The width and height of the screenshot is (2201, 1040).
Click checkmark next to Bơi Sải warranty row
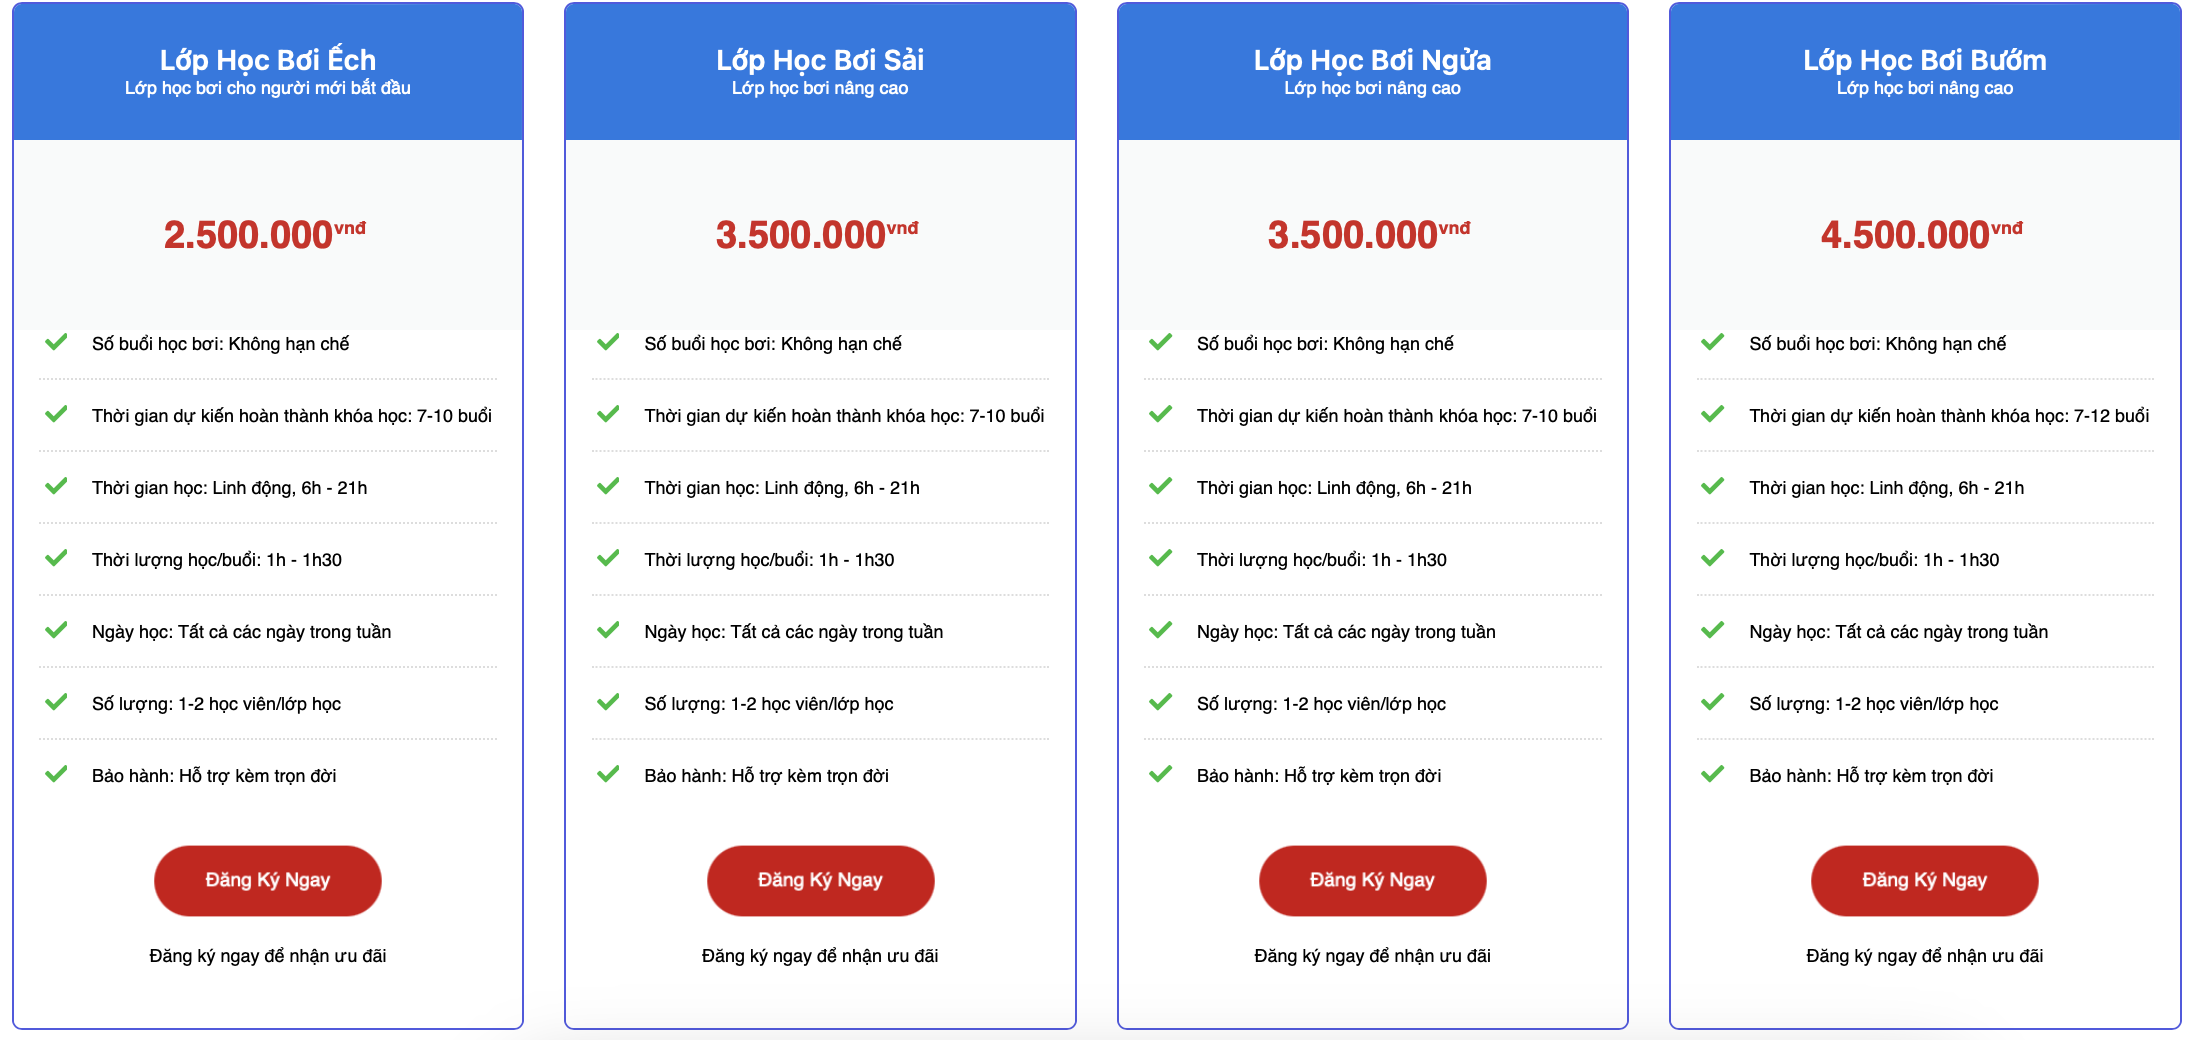[608, 774]
